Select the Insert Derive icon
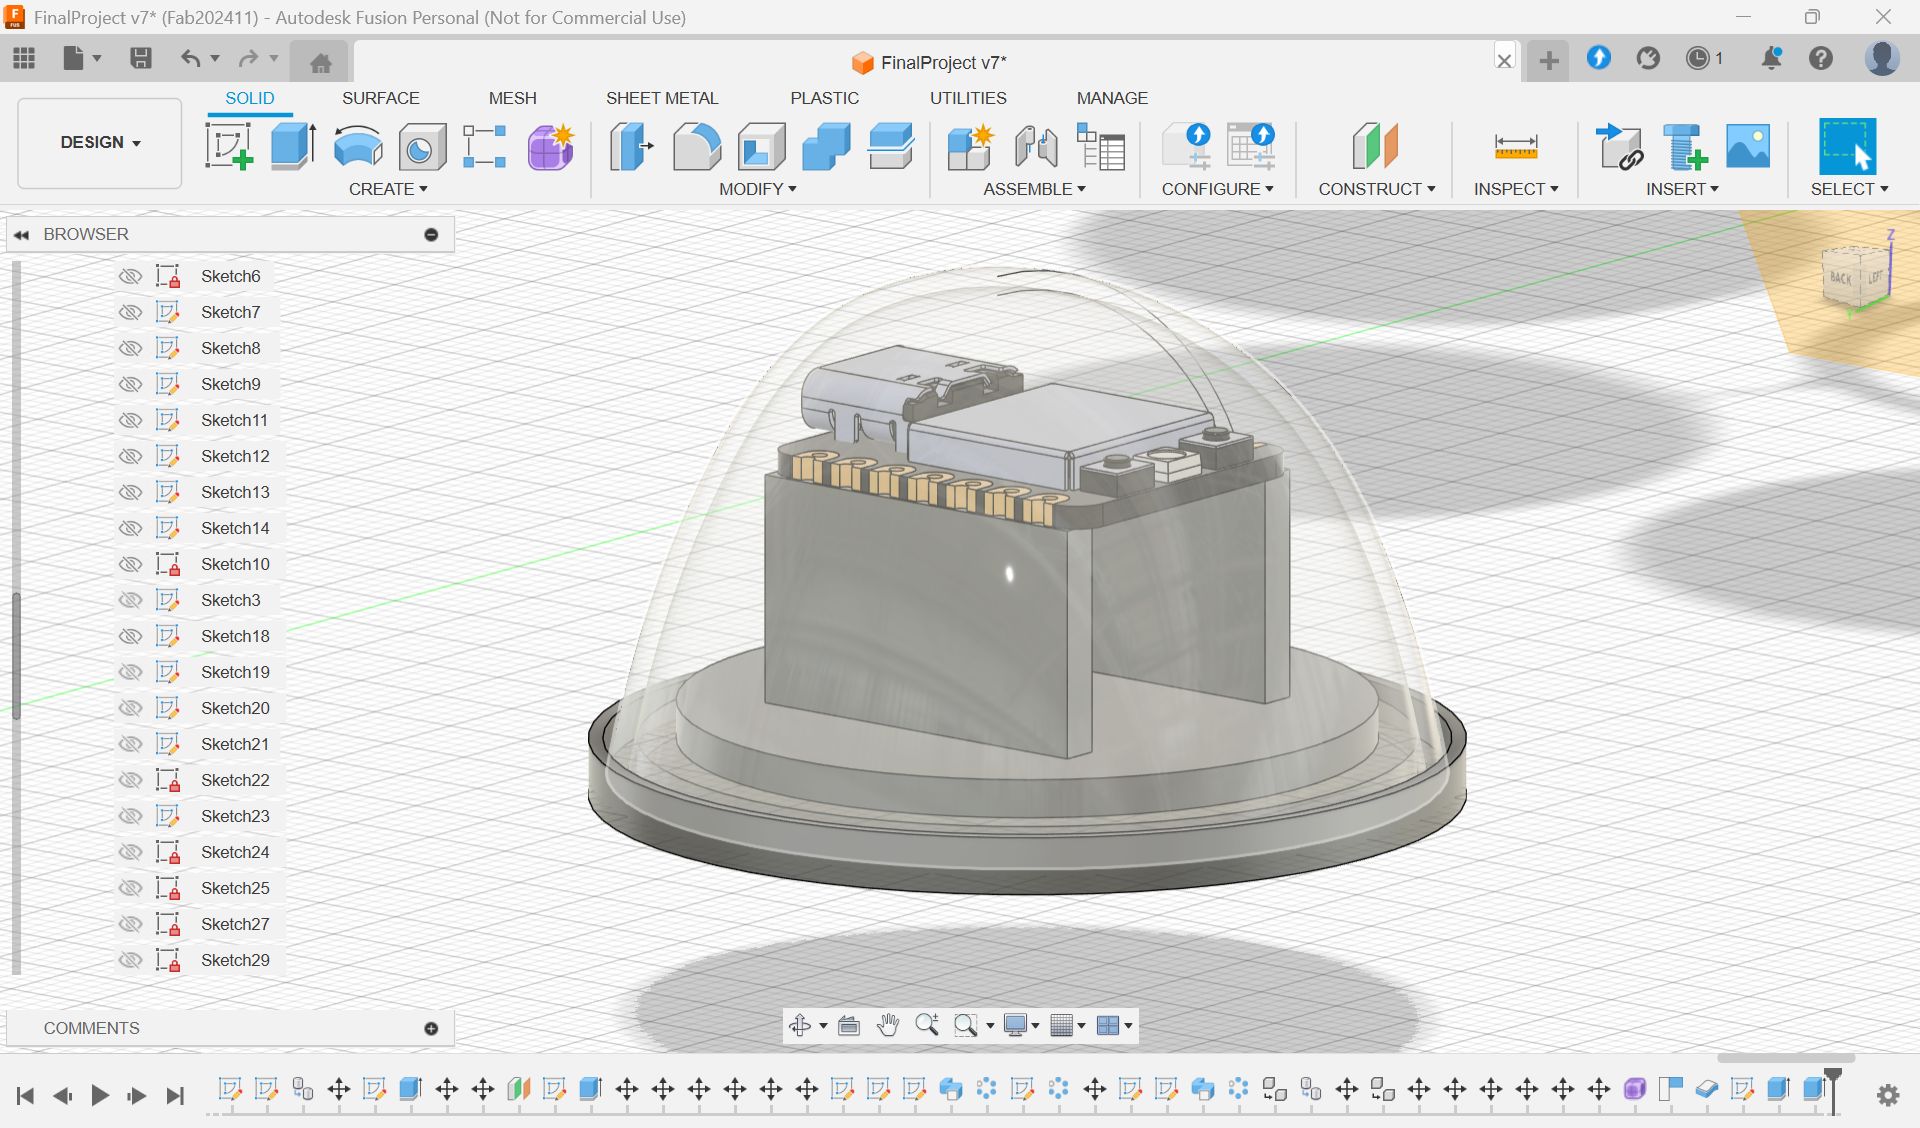The image size is (1920, 1128). (x=1619, y=146)
